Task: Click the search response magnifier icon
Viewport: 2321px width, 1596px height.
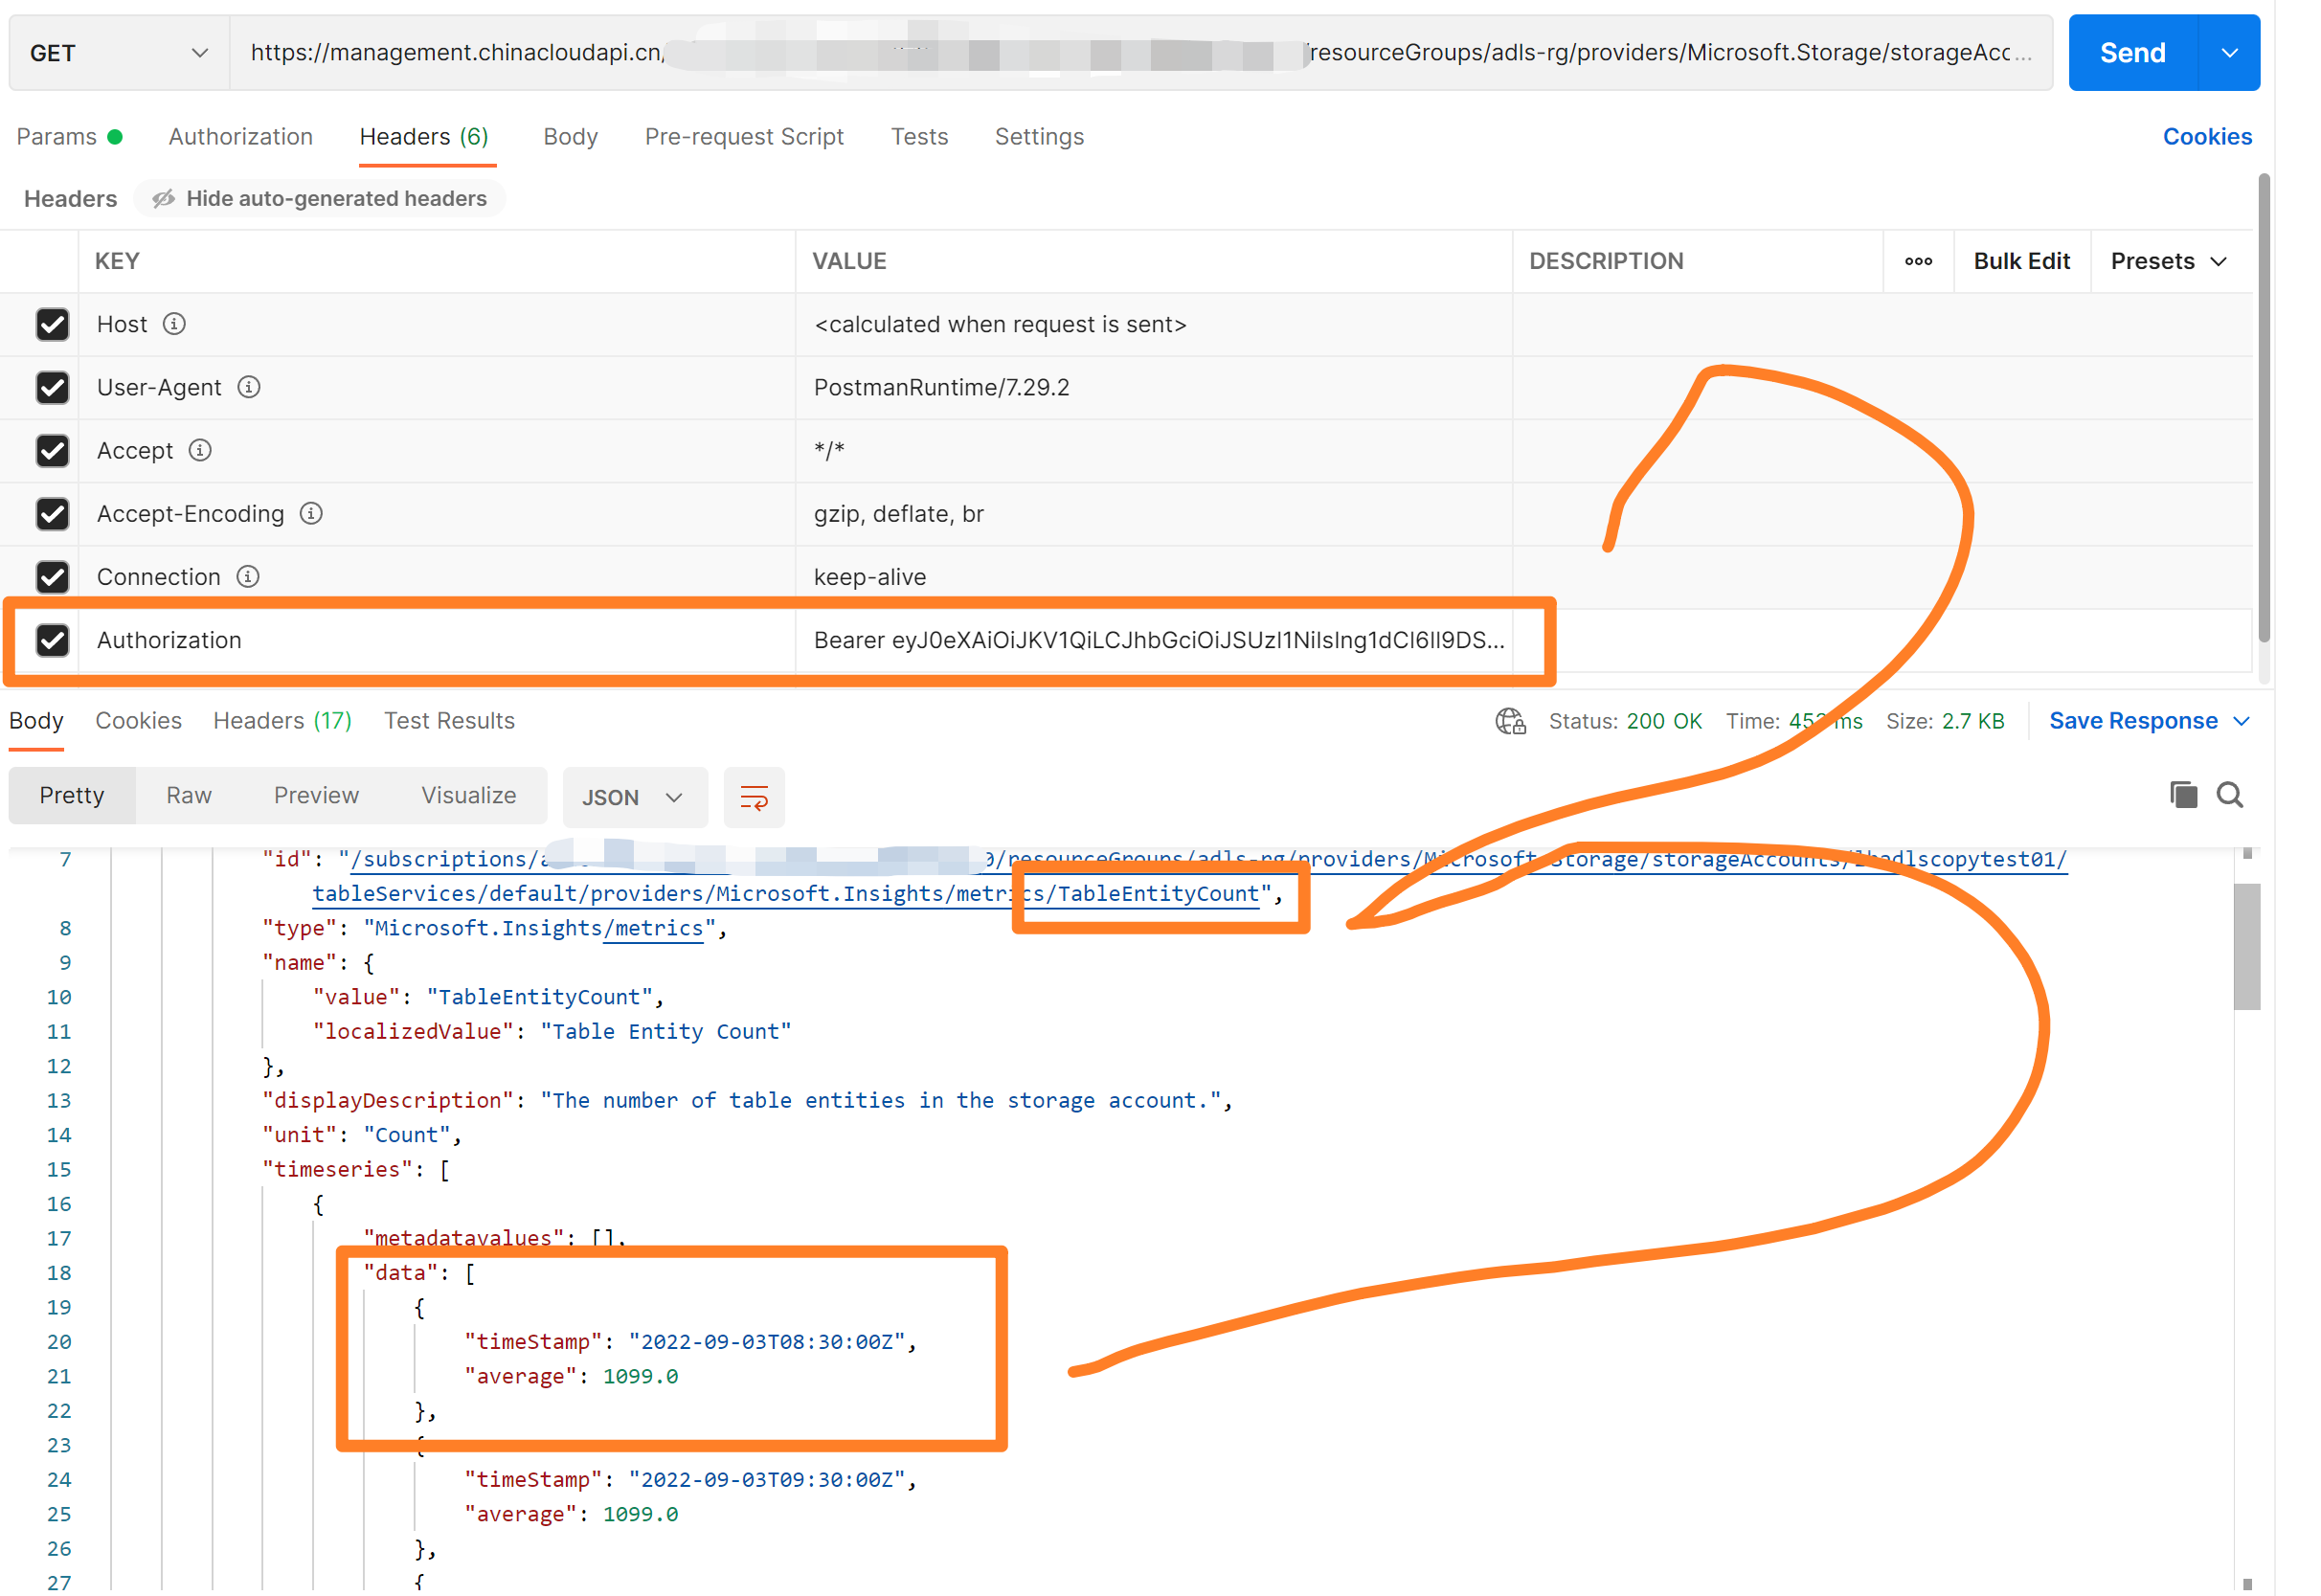Action: tap(2230, 796)
